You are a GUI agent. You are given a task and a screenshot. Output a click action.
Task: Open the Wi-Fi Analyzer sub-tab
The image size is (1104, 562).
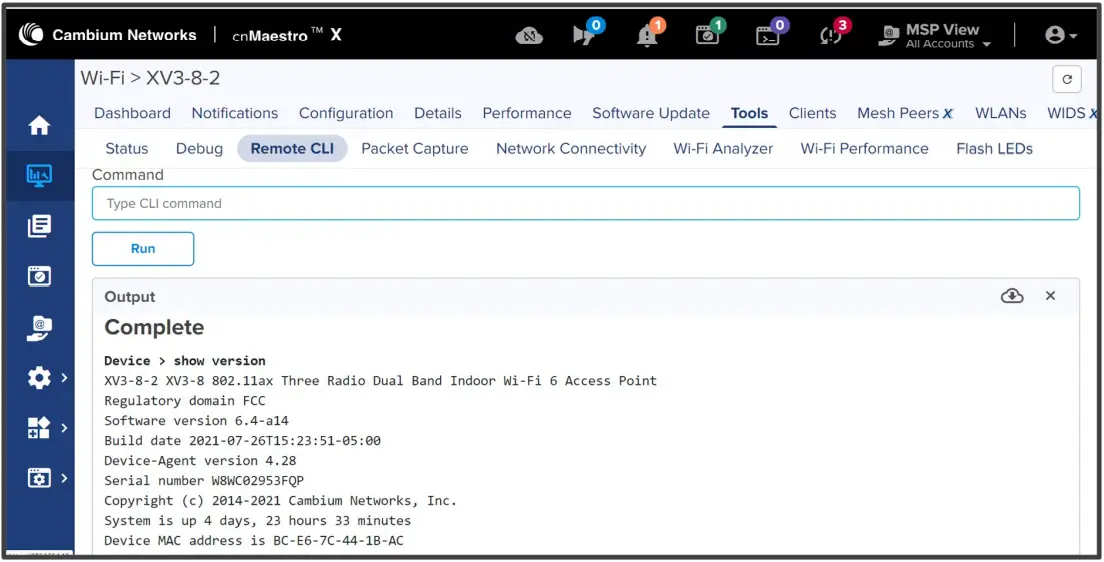[723, 149]
